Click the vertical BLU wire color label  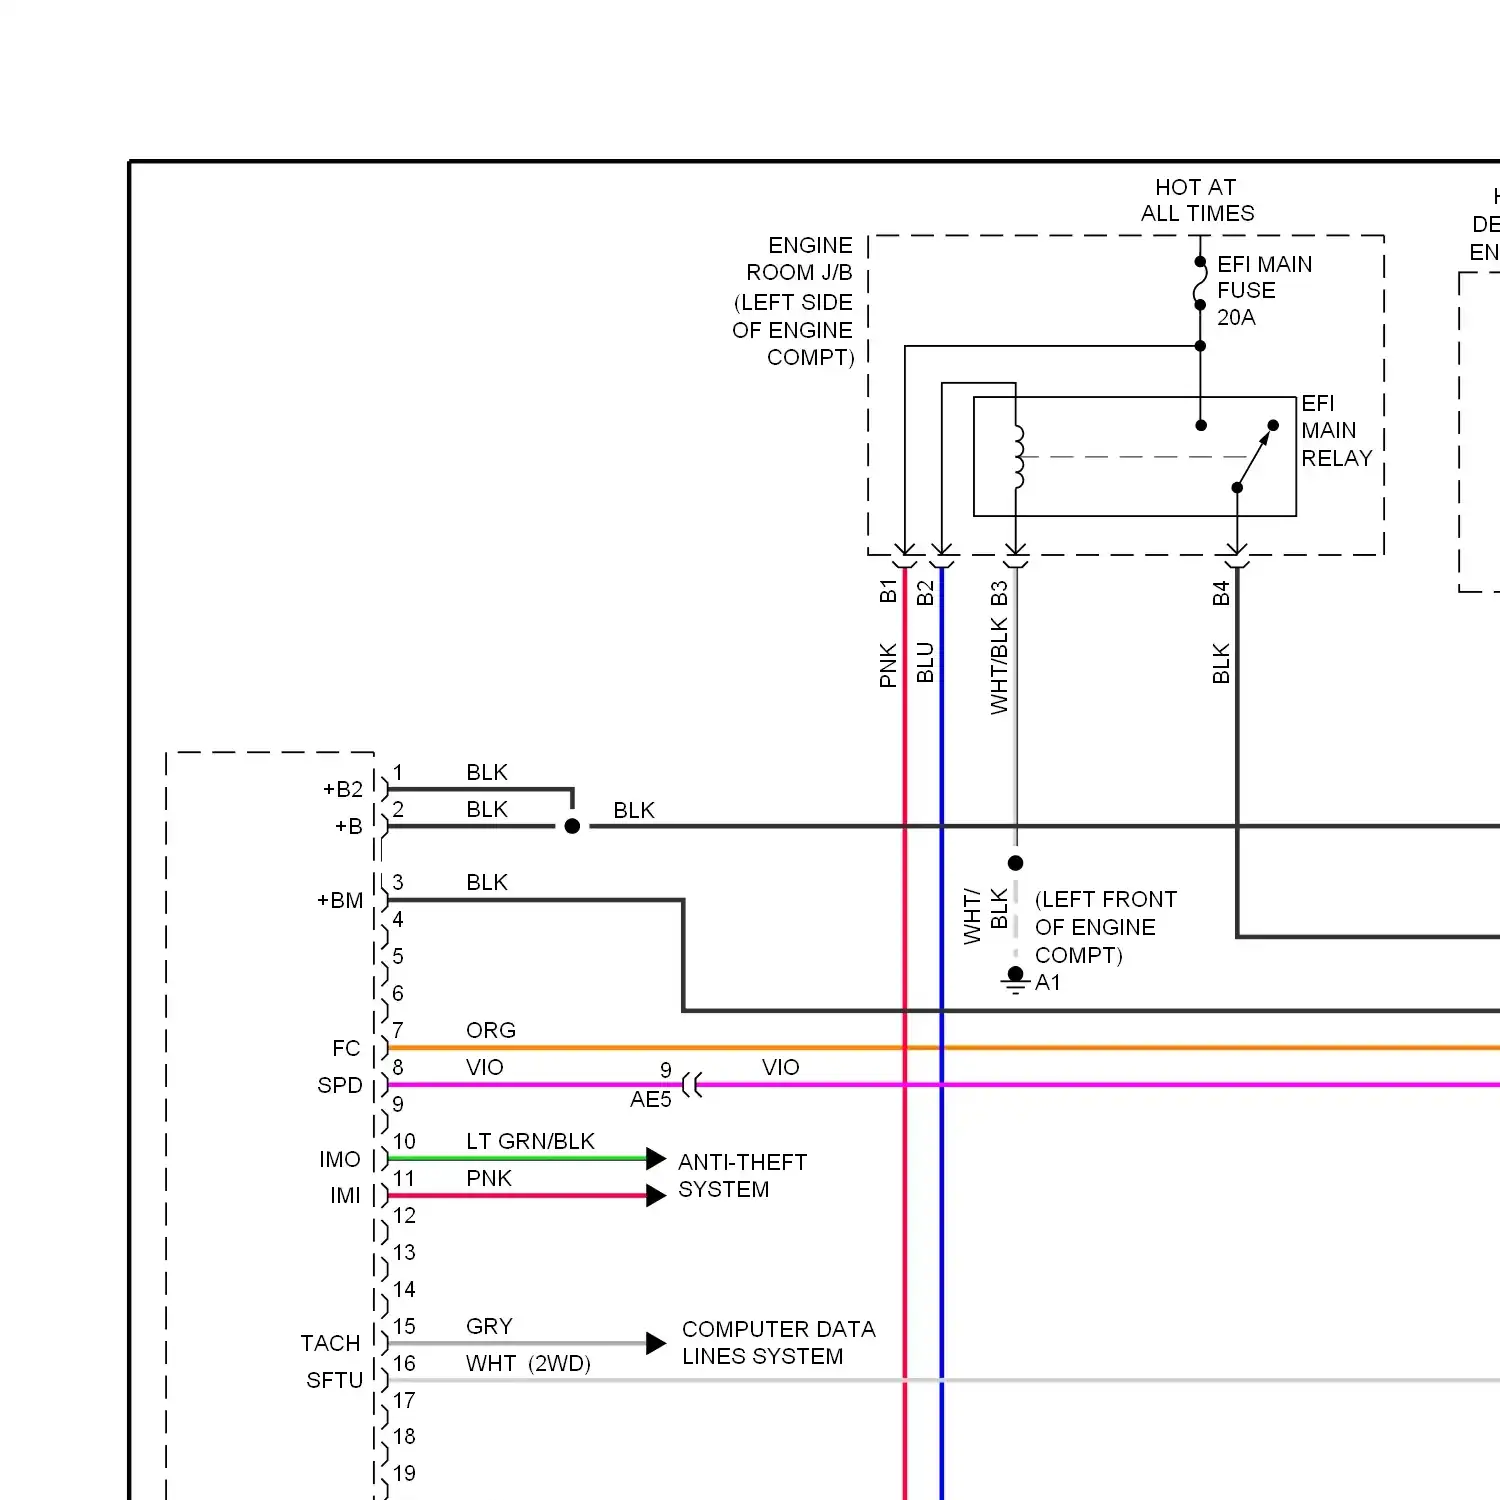click(925, 662)
